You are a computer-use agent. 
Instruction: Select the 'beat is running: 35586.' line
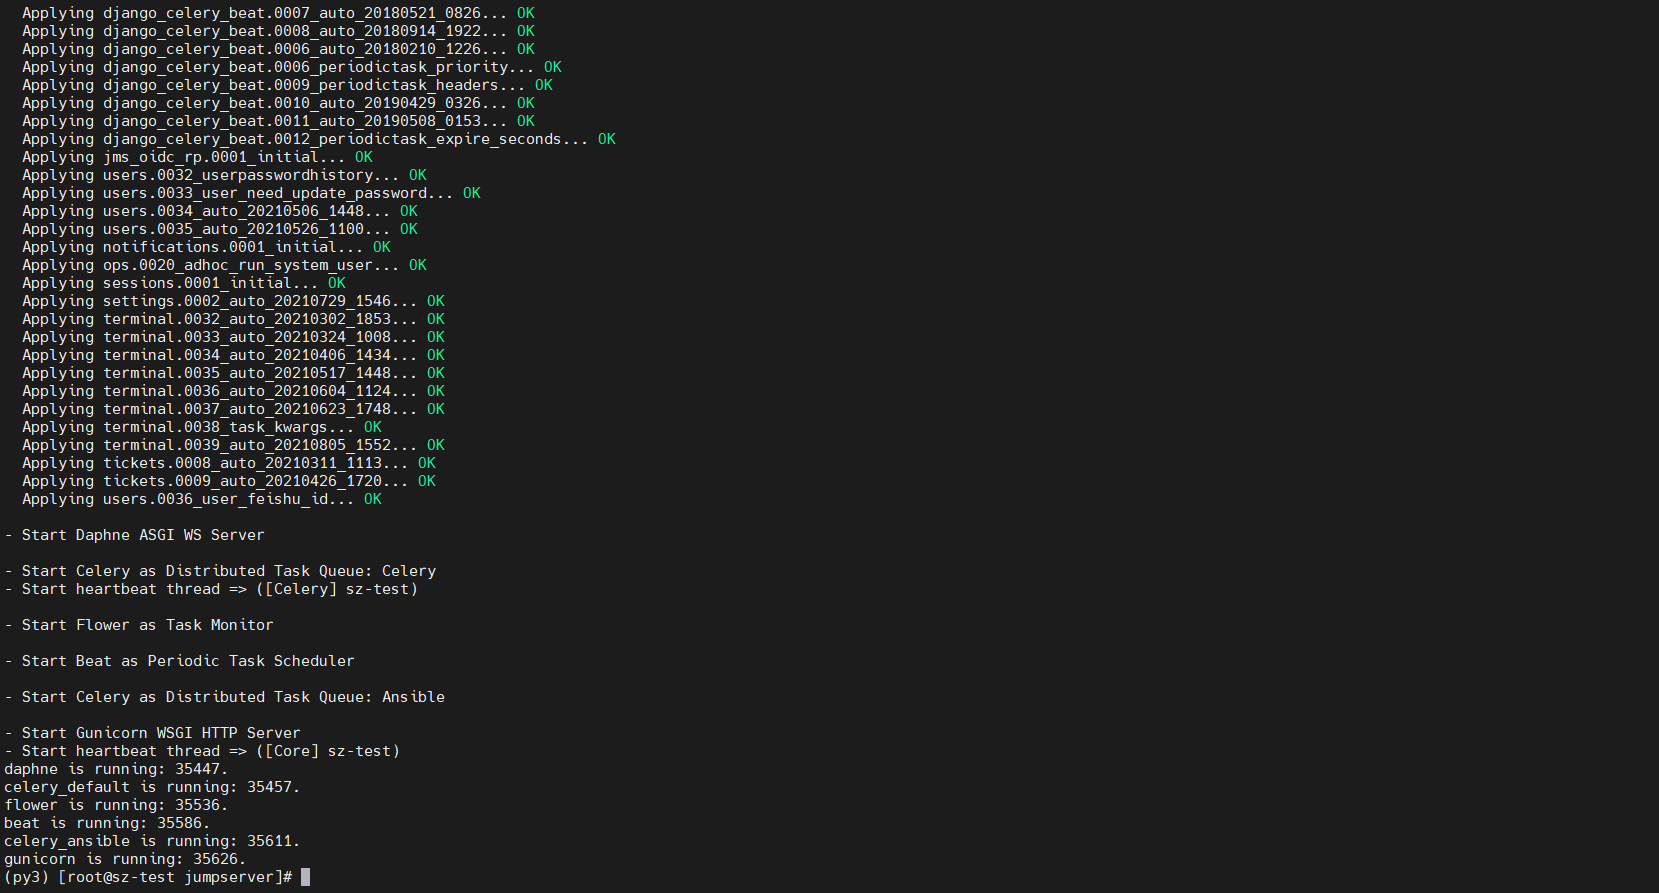coord(107,823)
